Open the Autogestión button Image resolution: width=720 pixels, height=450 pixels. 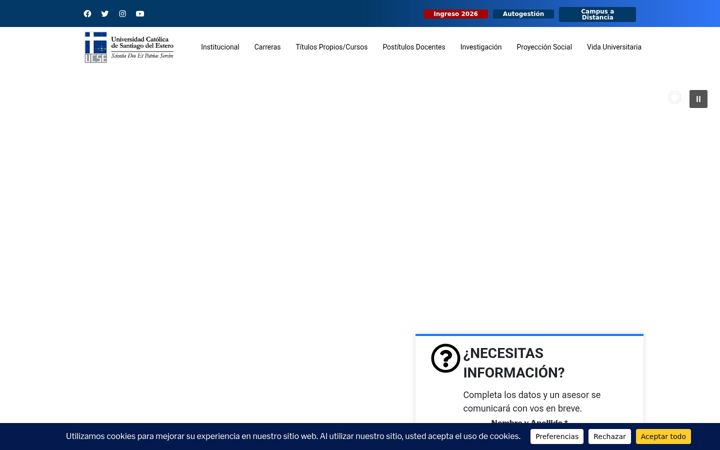(523, 14)
